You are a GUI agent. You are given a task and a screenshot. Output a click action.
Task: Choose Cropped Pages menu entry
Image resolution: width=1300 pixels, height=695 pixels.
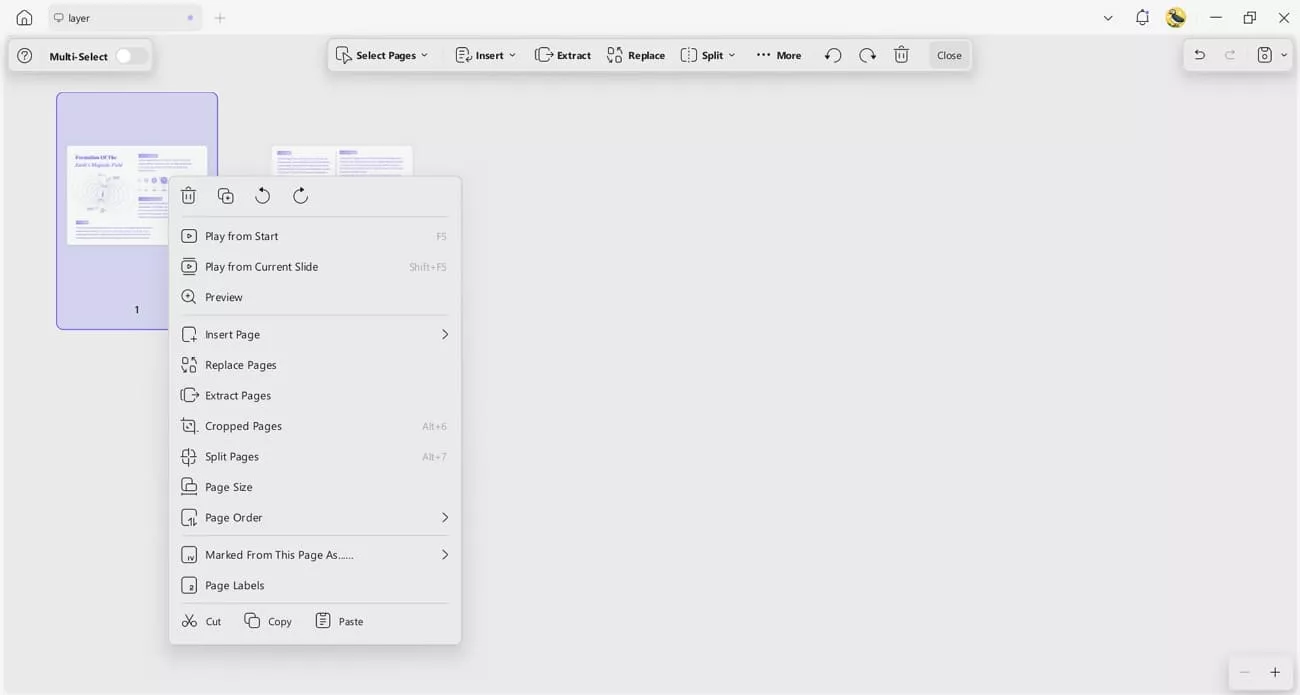tap(315, 426)
